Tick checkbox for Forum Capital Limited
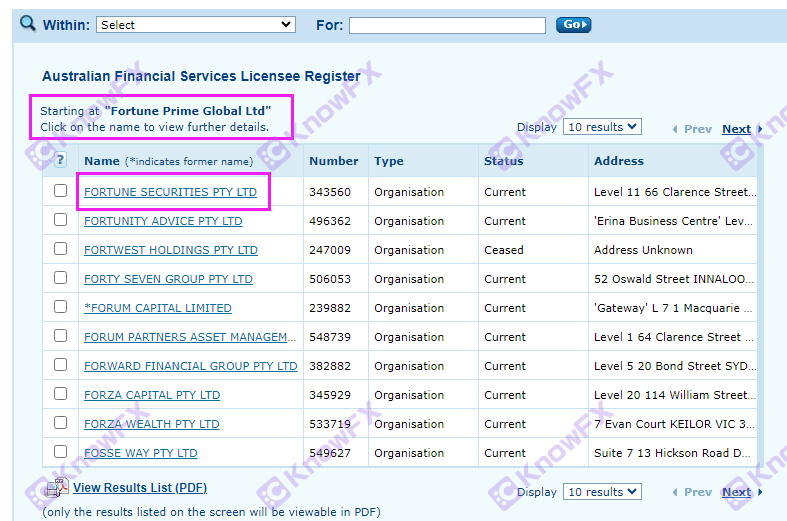 pyautogui.click(x=60, y=307)
